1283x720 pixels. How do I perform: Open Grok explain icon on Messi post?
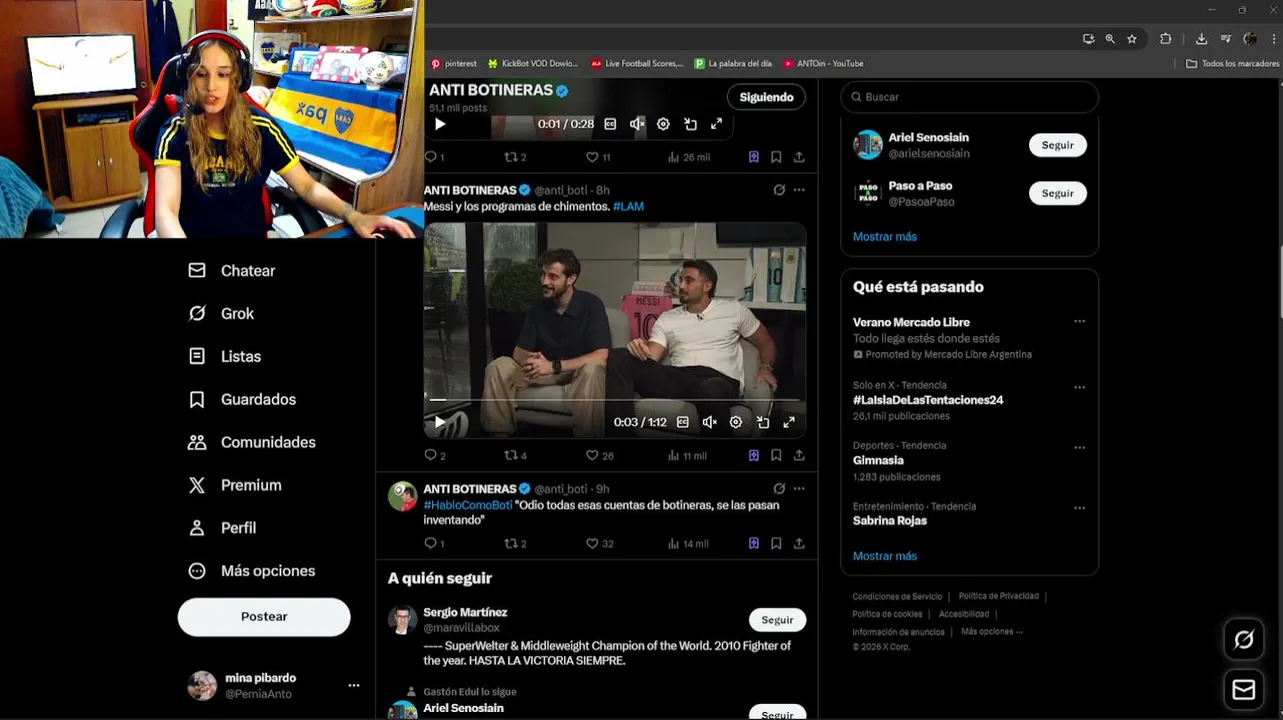(x=779, y=190)
